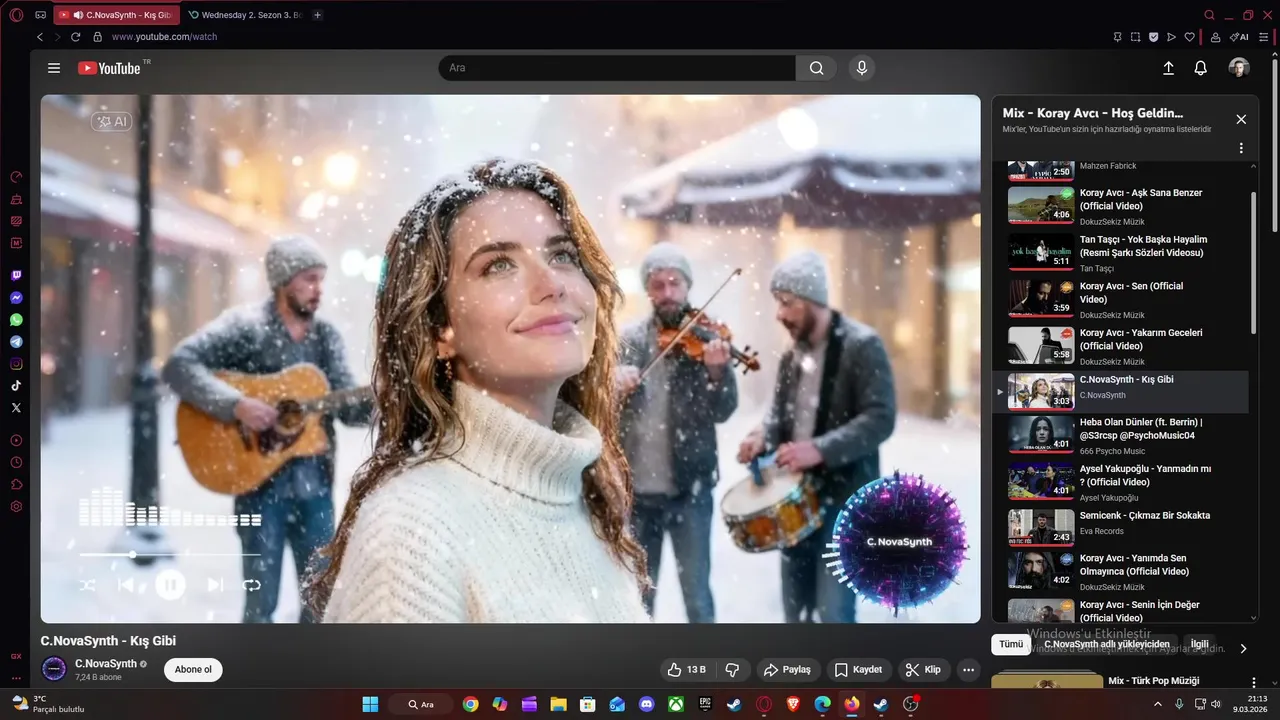This screenshot has height=720, width=1280.
Task: Open Discord from the taskbar
Action: tap(646, 704)
